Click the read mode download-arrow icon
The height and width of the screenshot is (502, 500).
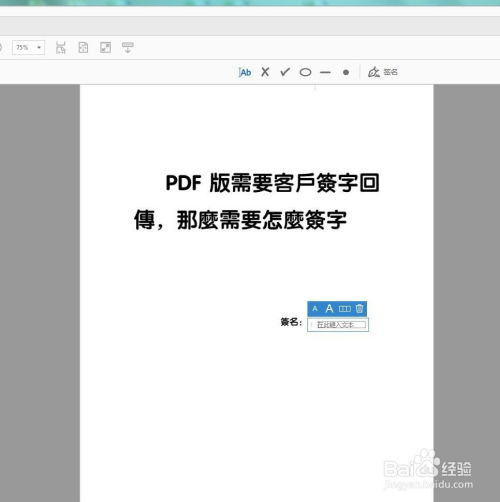click(x=128, y=48)
